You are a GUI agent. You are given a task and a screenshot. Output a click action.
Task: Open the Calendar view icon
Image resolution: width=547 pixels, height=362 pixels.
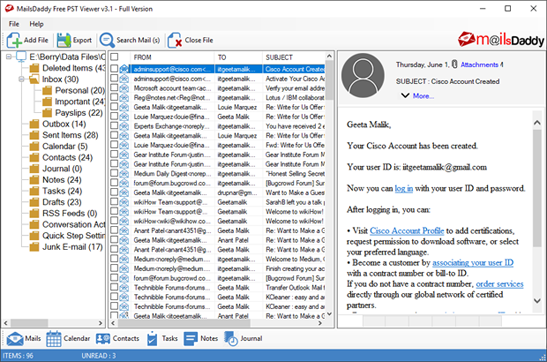(x=54, y=338)
